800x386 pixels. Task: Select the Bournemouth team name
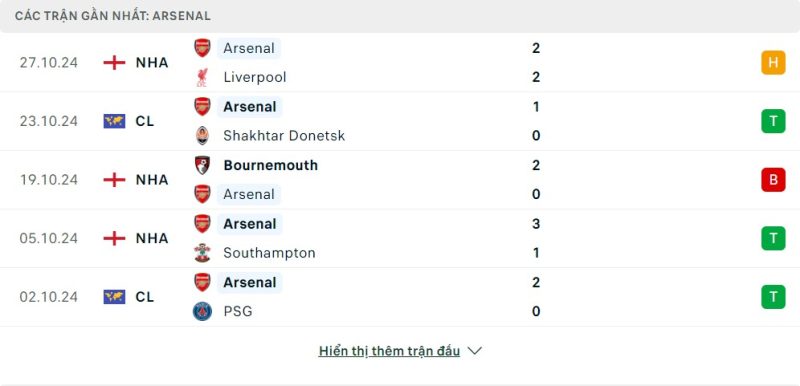tap(270, 165)
